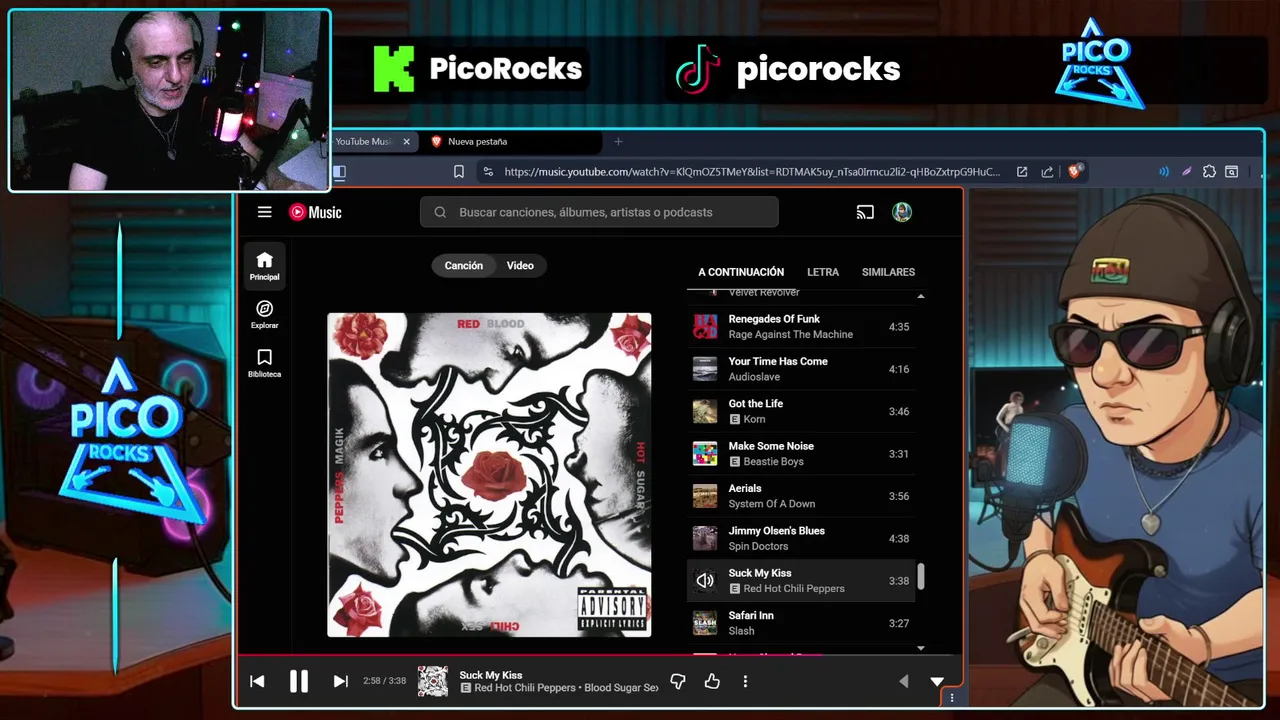Click the 4:35 duration of Renegades Of Funk

899,327
